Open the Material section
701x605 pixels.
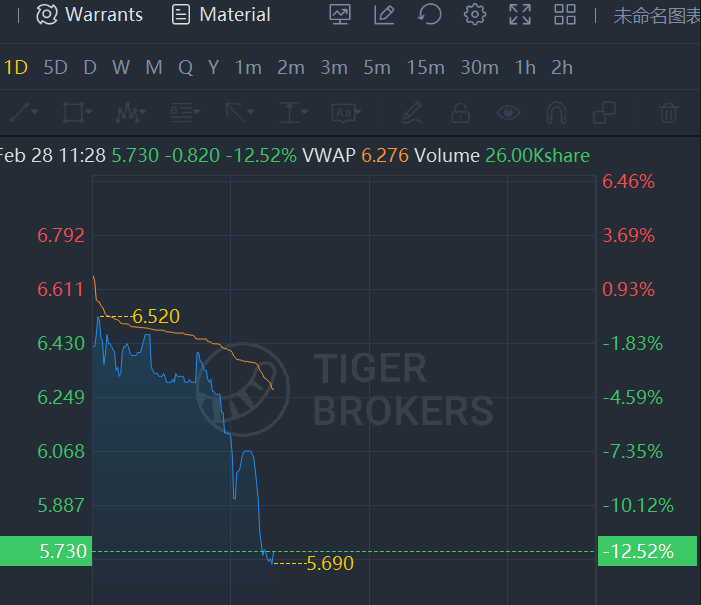point(221,15)
